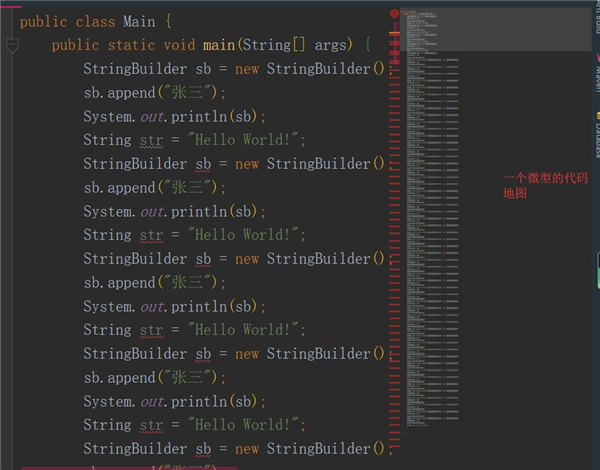Open the Database tool window tab

click(597, 135)
